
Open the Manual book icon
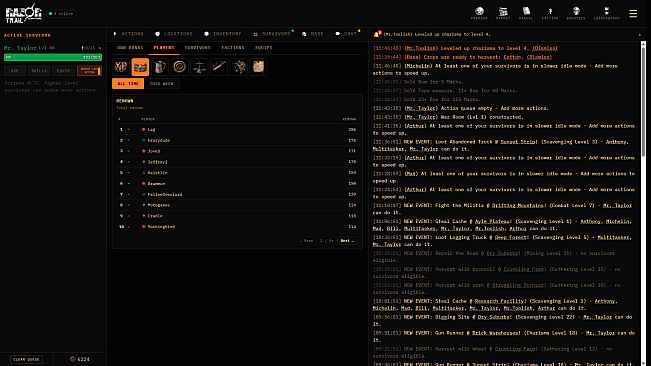(526, 13)
